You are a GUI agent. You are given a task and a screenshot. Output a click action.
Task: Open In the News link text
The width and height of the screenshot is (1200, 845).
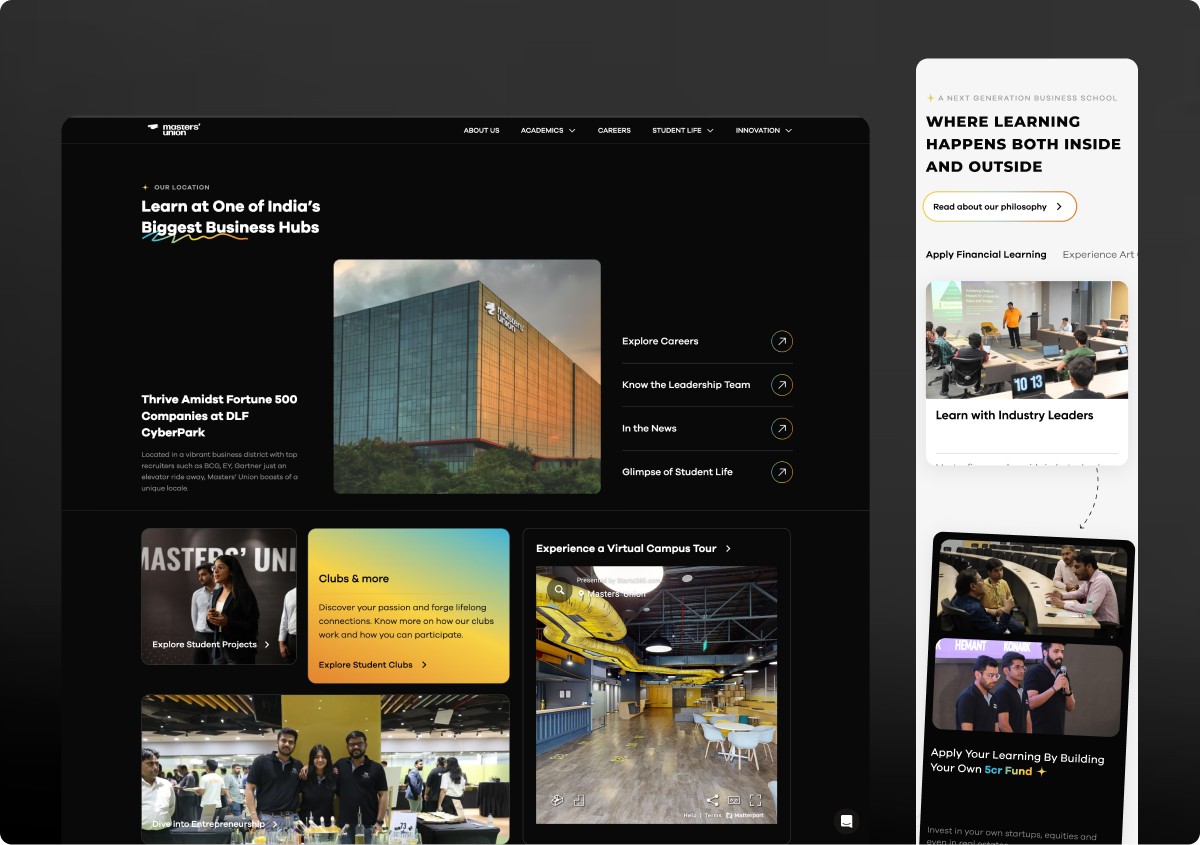click(x=649, y=428)
